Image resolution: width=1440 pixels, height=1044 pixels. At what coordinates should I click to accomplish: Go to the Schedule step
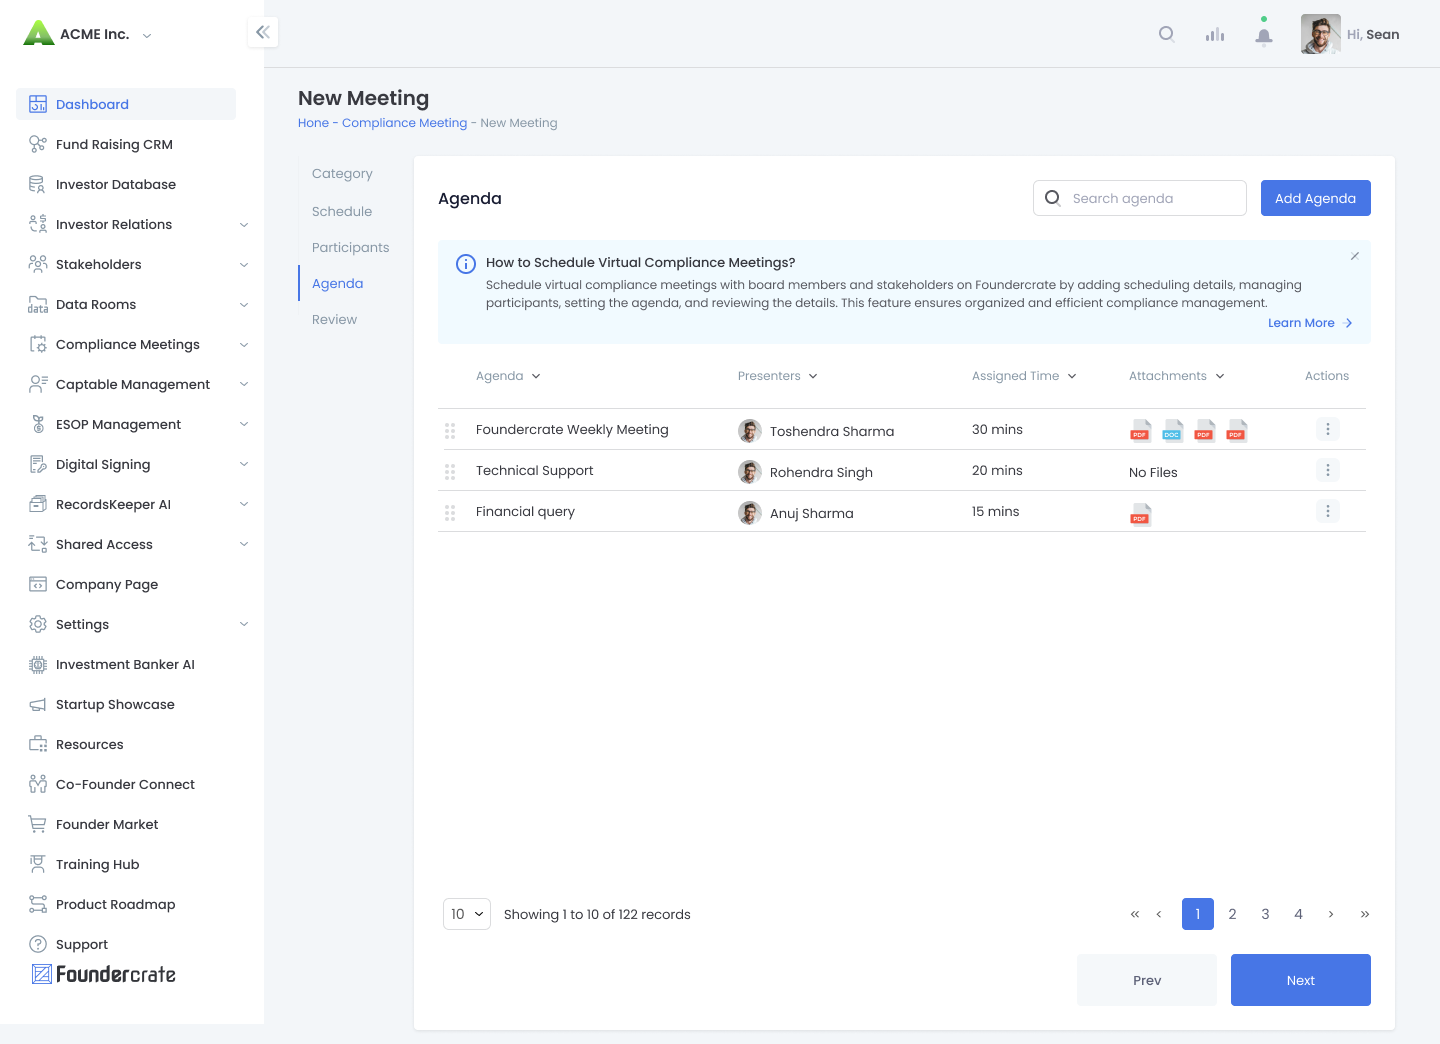click(x=342, y=212)
